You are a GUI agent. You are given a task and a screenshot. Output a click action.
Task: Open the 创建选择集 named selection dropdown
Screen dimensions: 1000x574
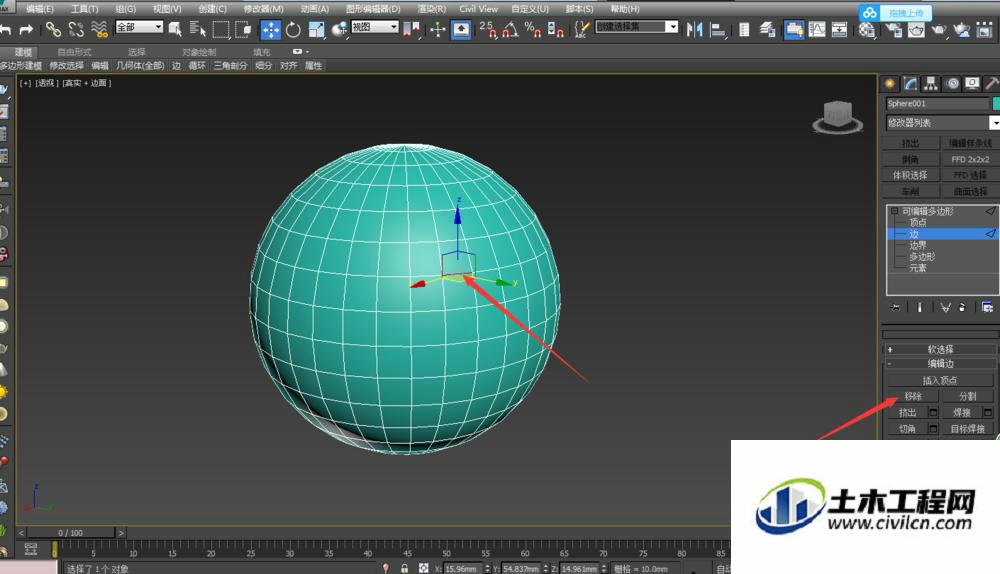[636, 27]
